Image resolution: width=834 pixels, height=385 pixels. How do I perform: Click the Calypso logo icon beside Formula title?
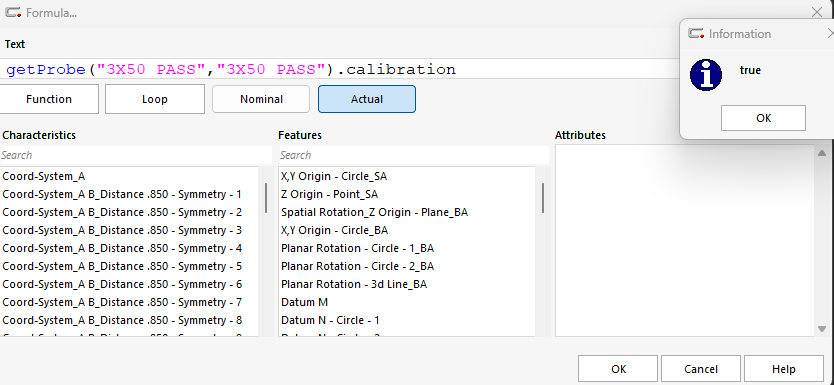(x=13, y=13)
